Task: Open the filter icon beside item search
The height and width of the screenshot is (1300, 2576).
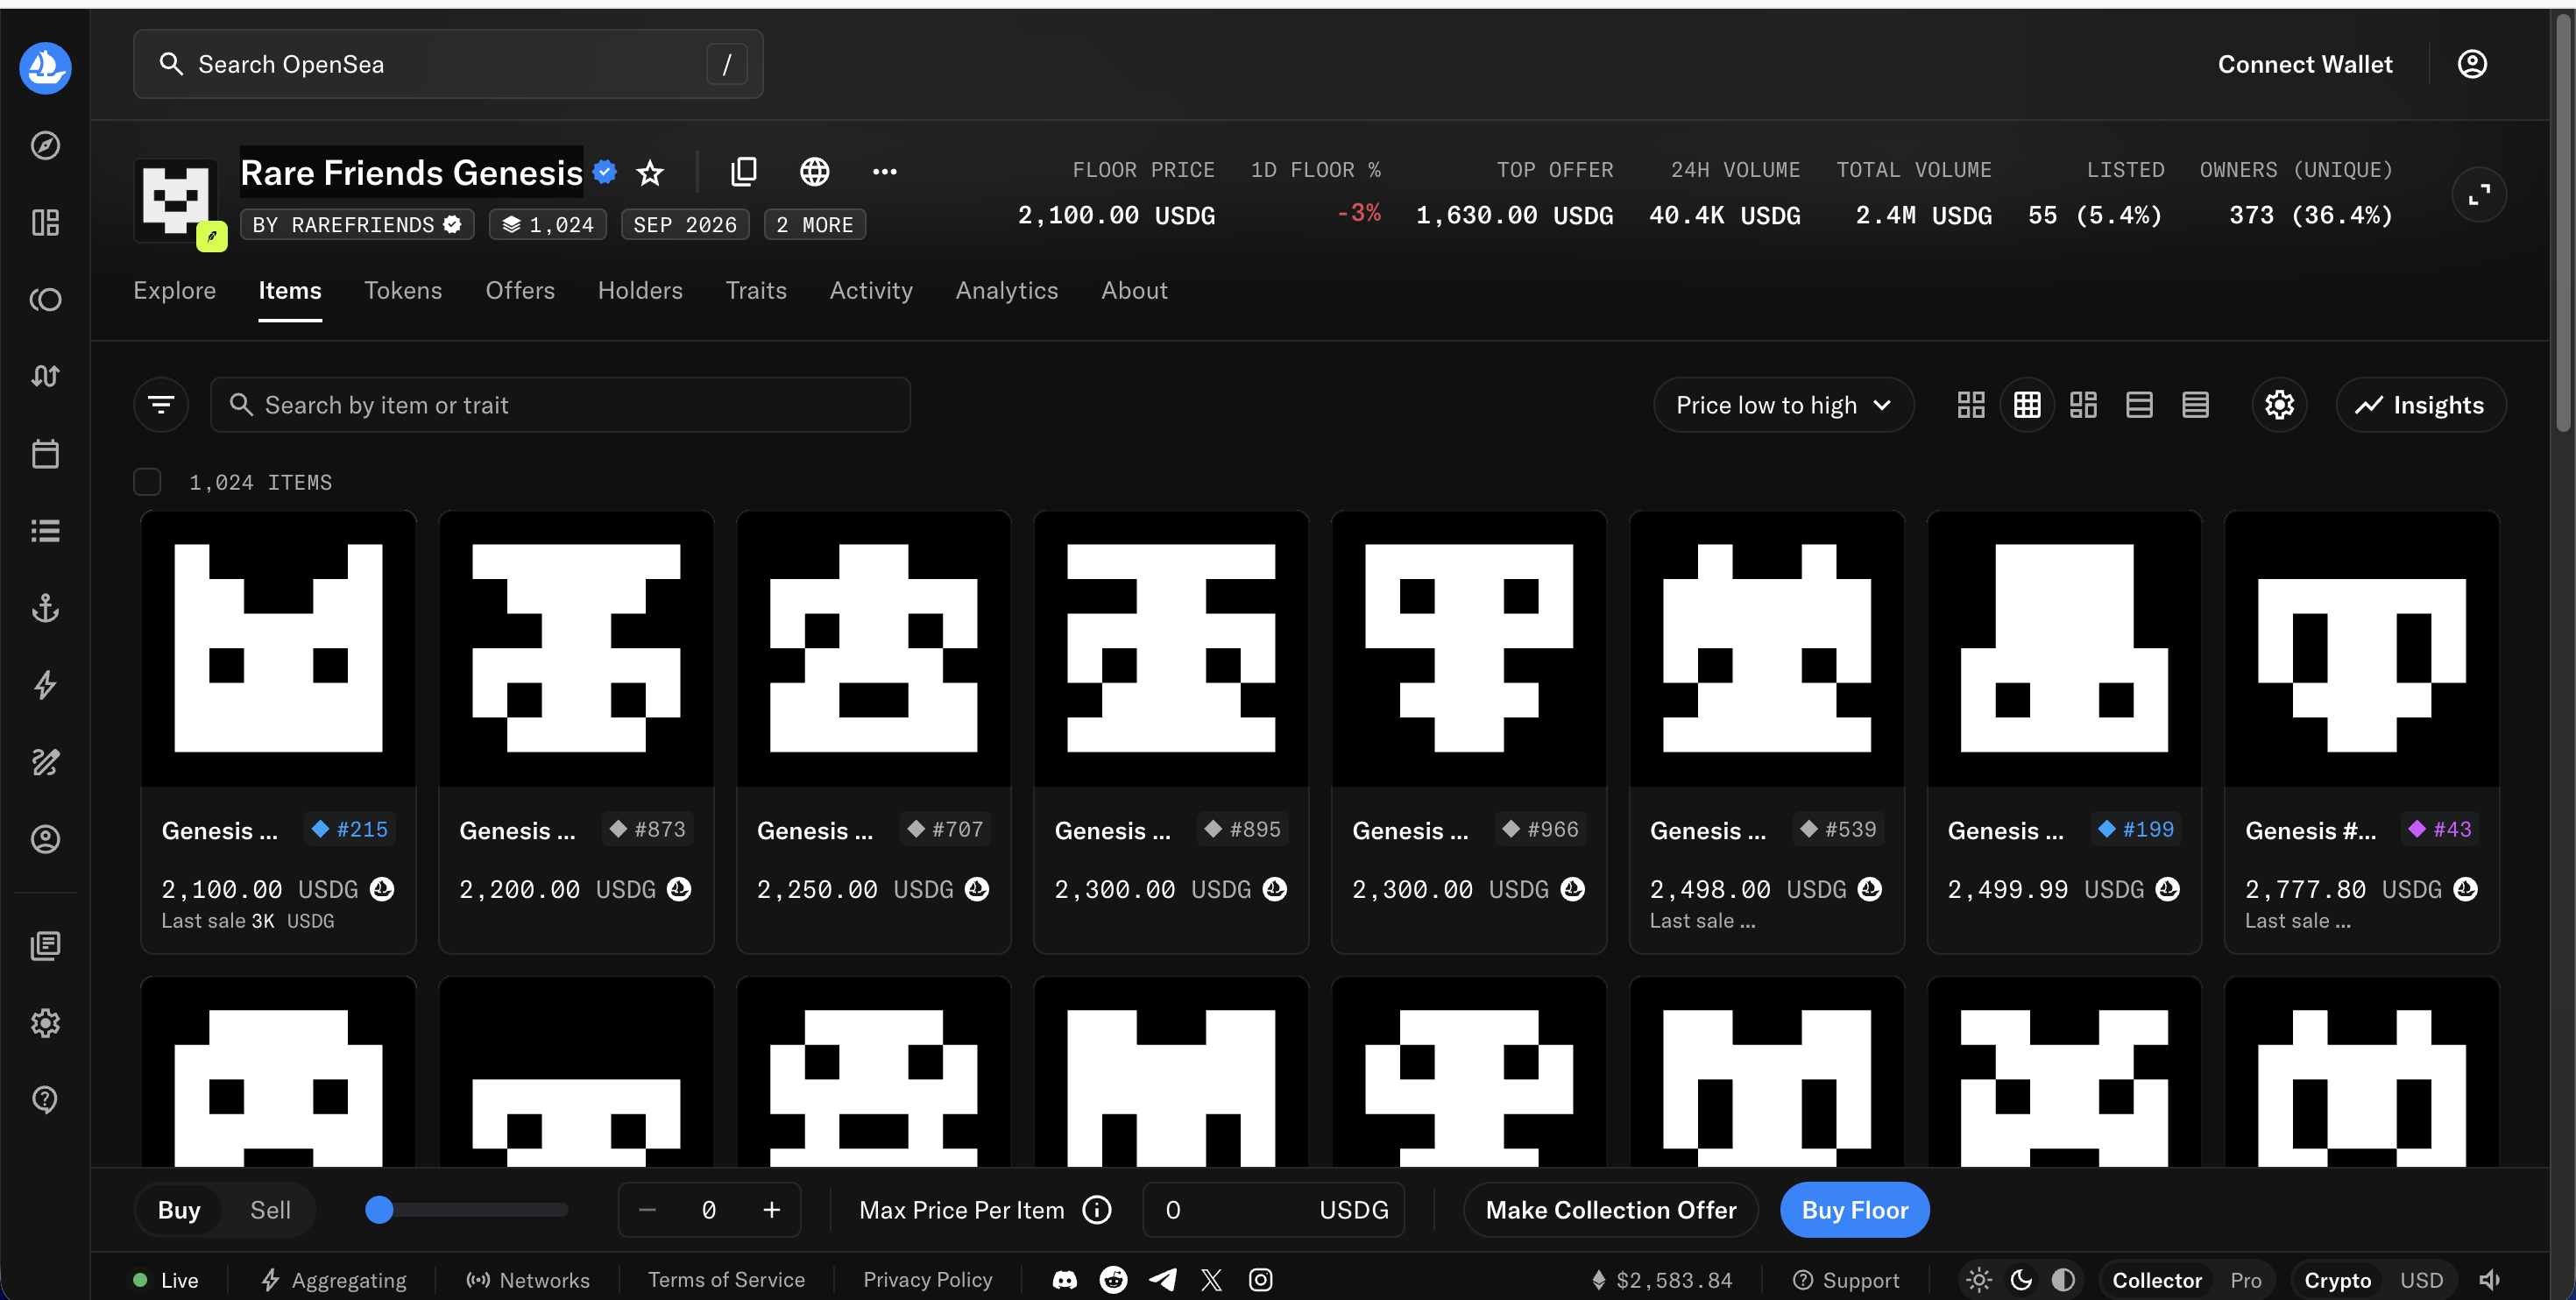Action: 161,405
